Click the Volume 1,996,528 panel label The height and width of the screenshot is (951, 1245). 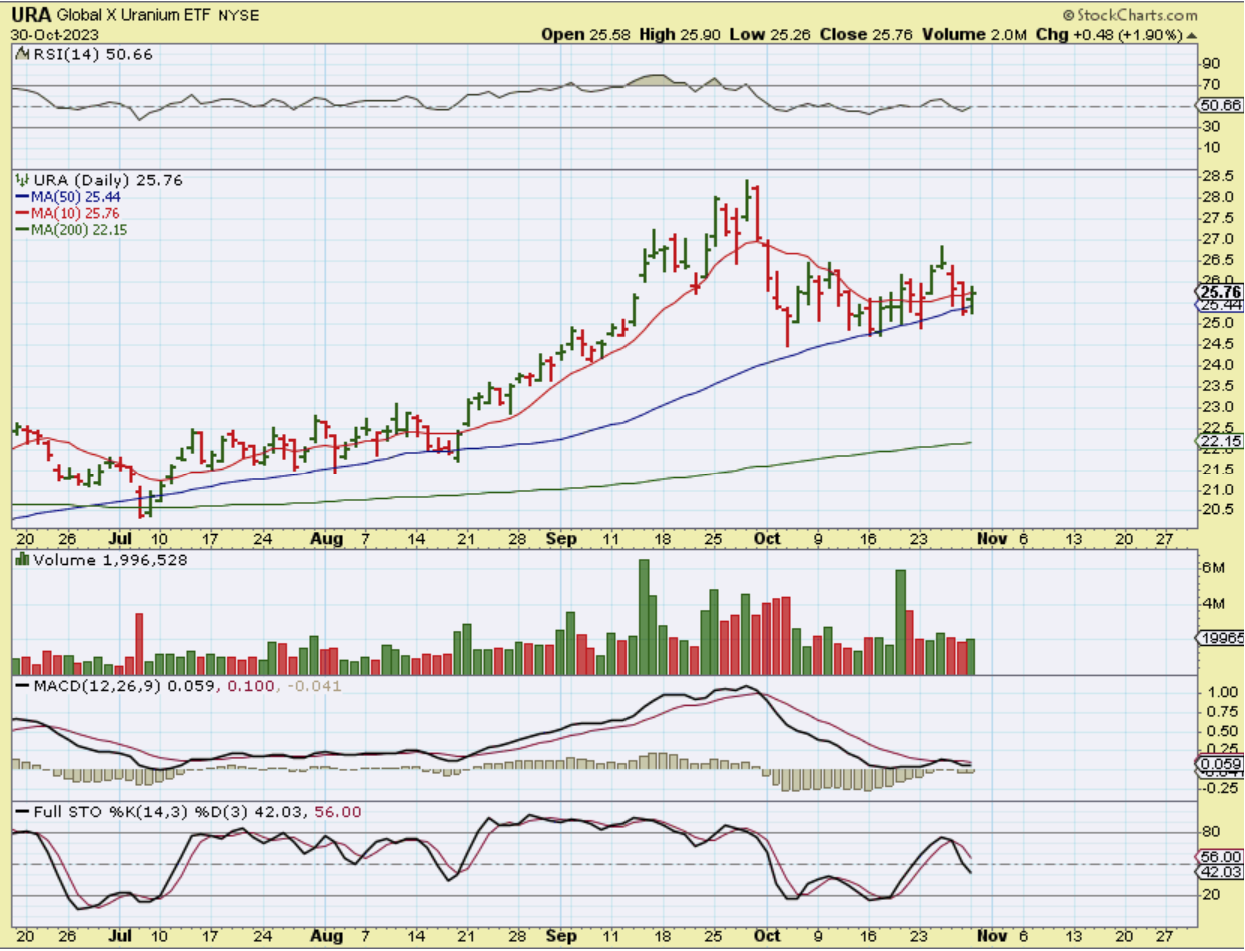point(110,561)
